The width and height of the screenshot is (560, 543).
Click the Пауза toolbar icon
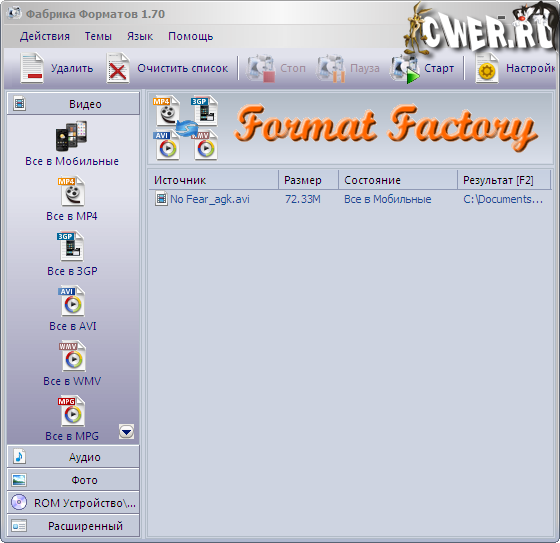coord(331,68)
